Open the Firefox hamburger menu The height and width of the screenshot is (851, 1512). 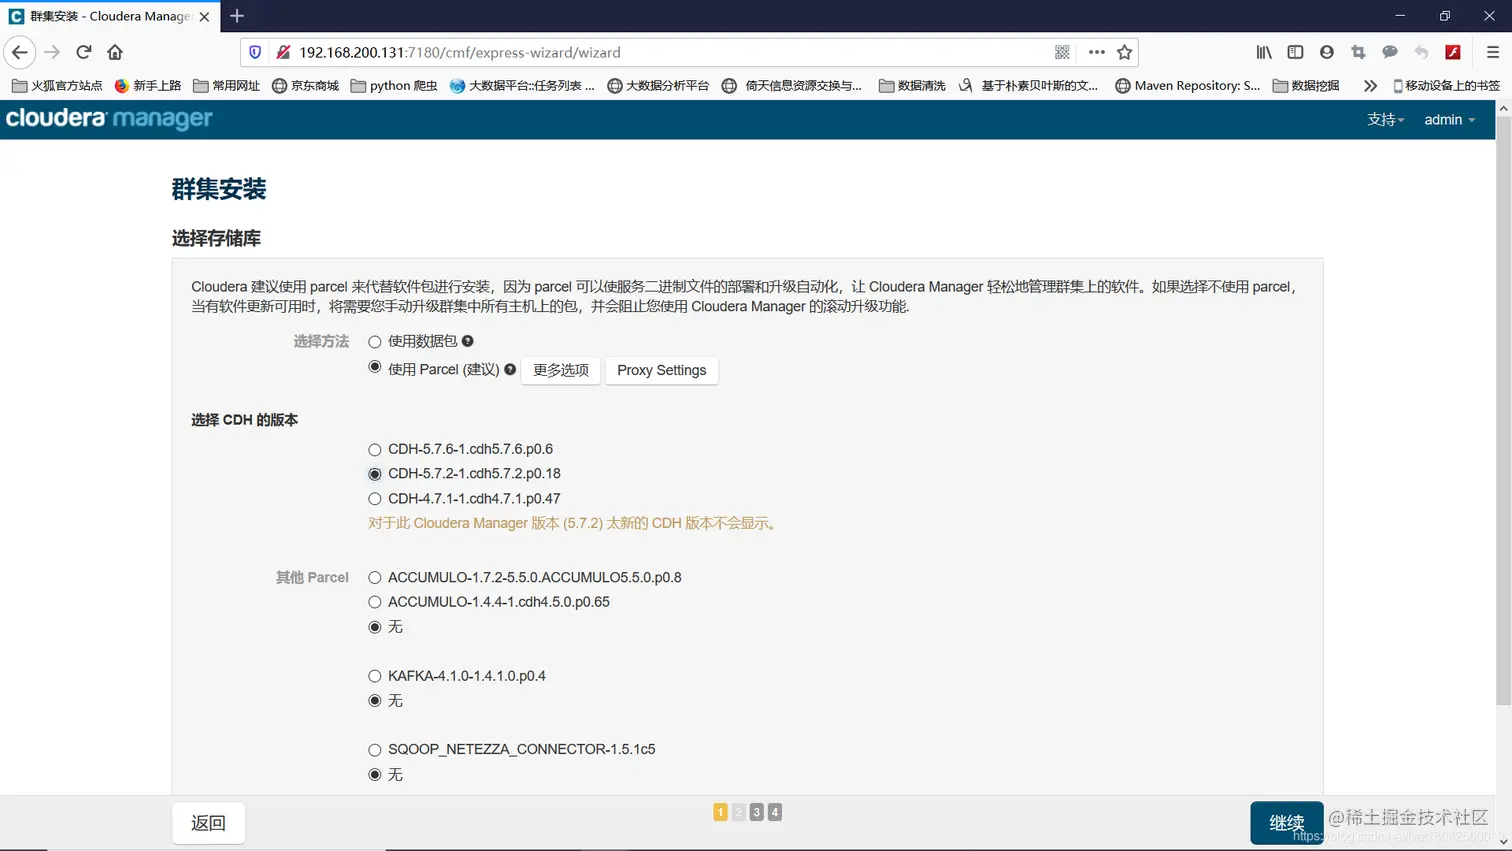(x=1492, y=52)
